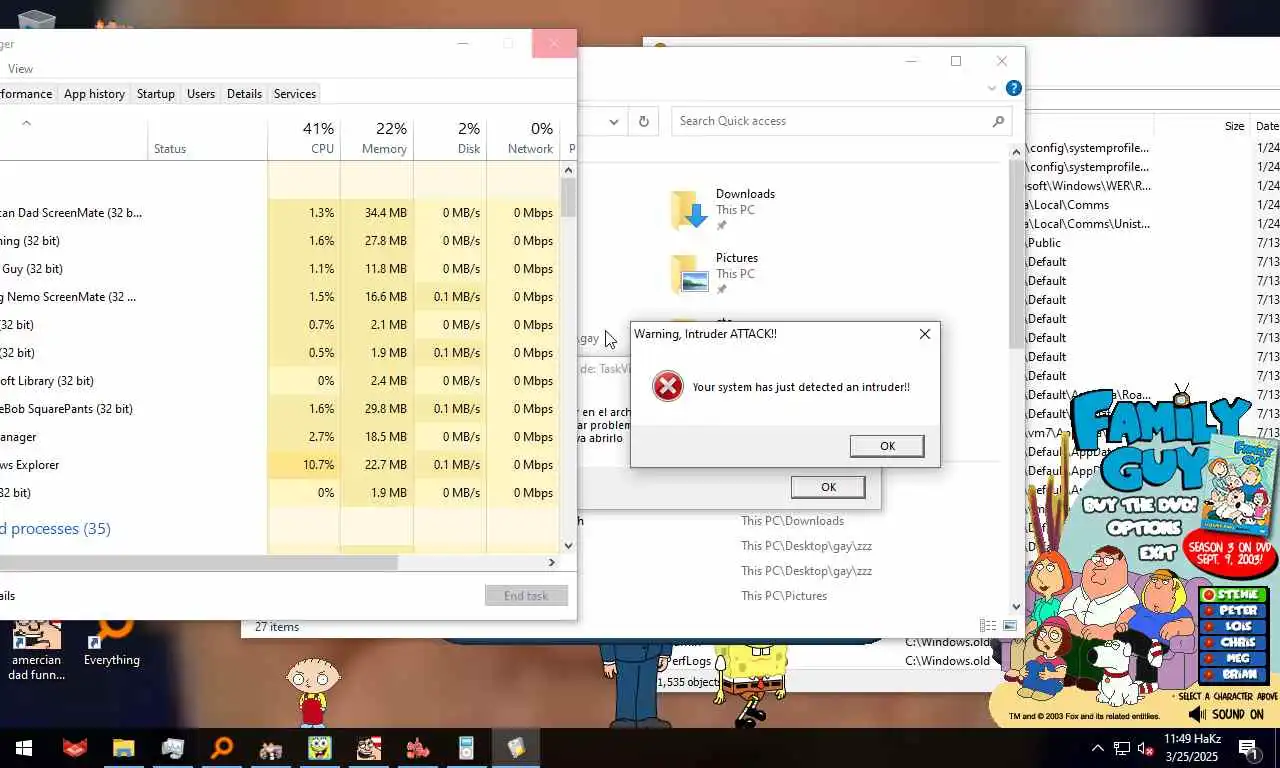Switch File Explorer to large icons view

1009,626
